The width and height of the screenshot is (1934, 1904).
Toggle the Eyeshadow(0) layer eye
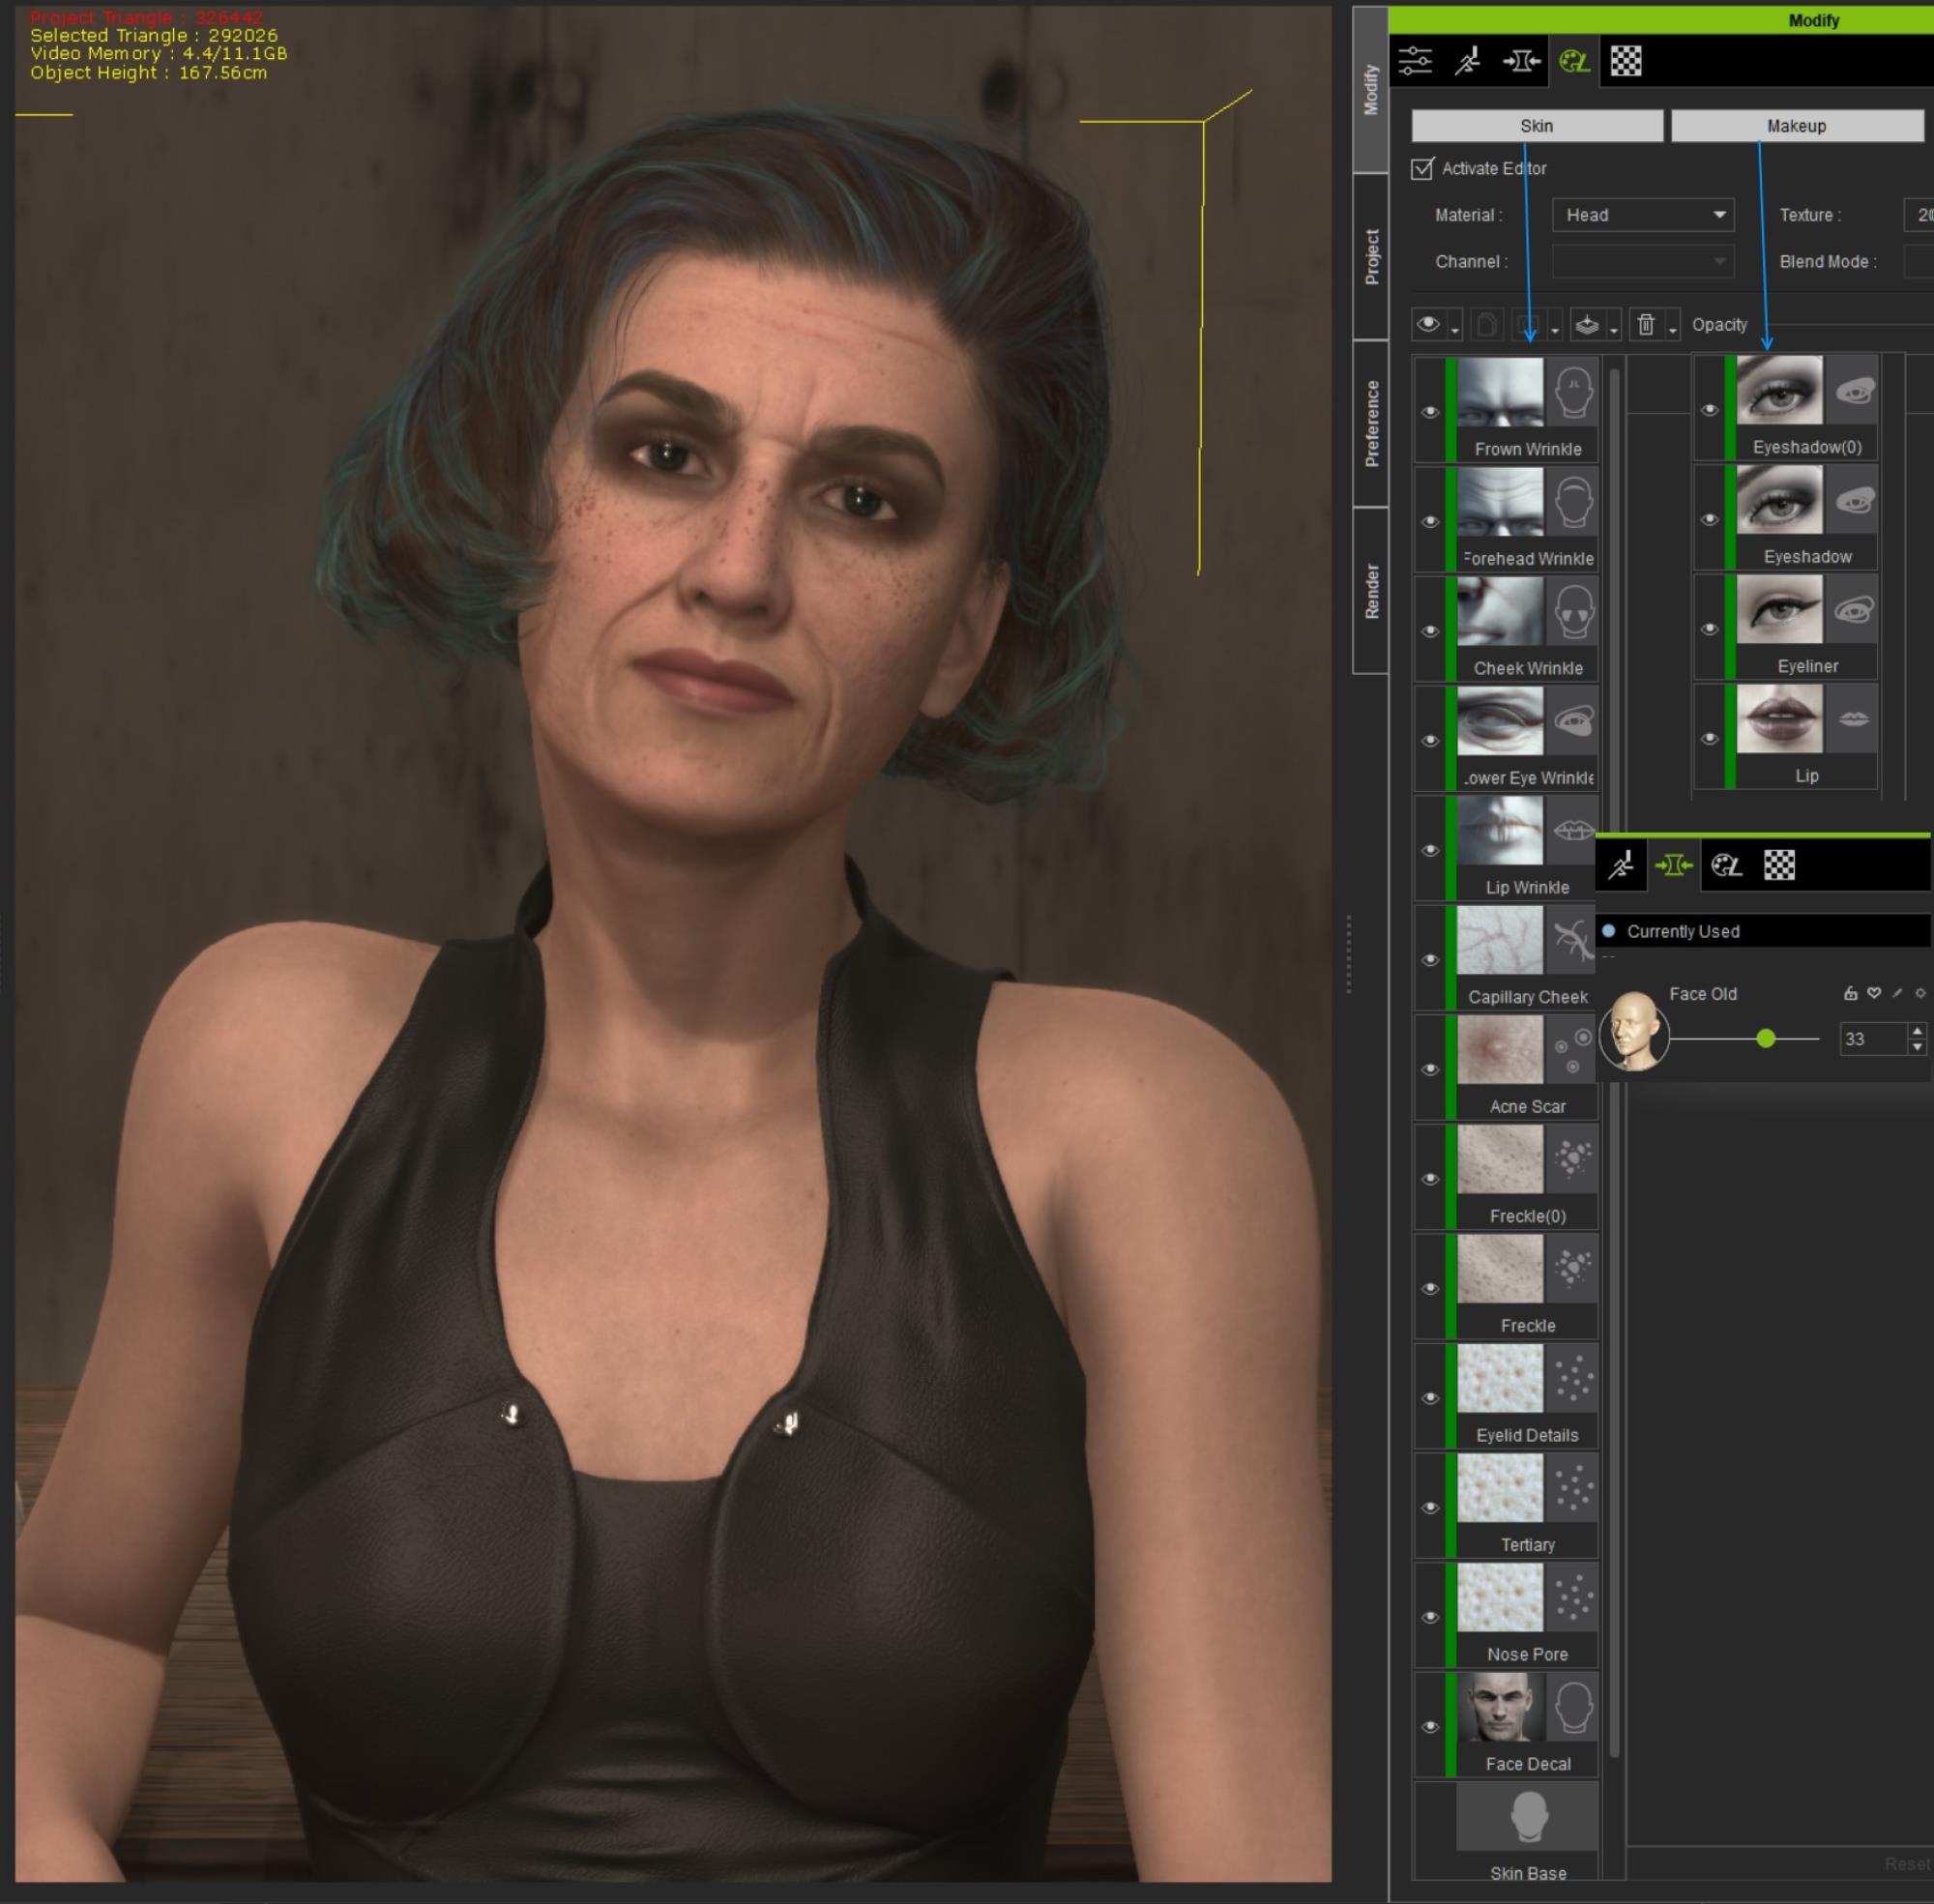[x=1710, y=410]
